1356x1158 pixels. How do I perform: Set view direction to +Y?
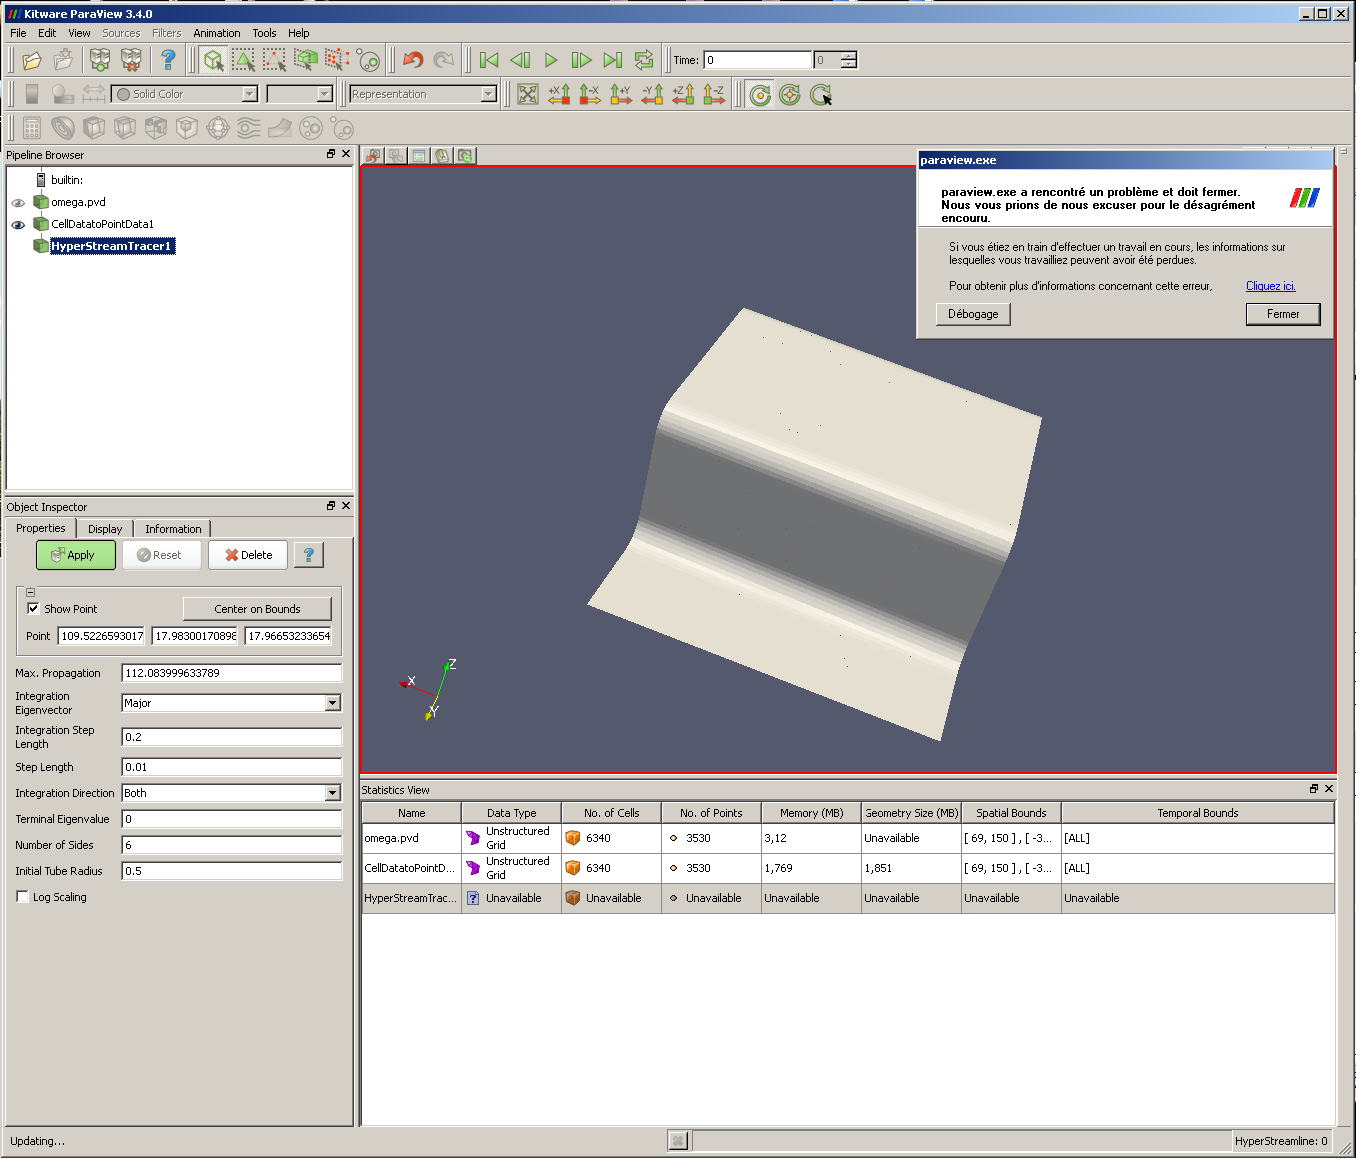(x=621, y=94)
